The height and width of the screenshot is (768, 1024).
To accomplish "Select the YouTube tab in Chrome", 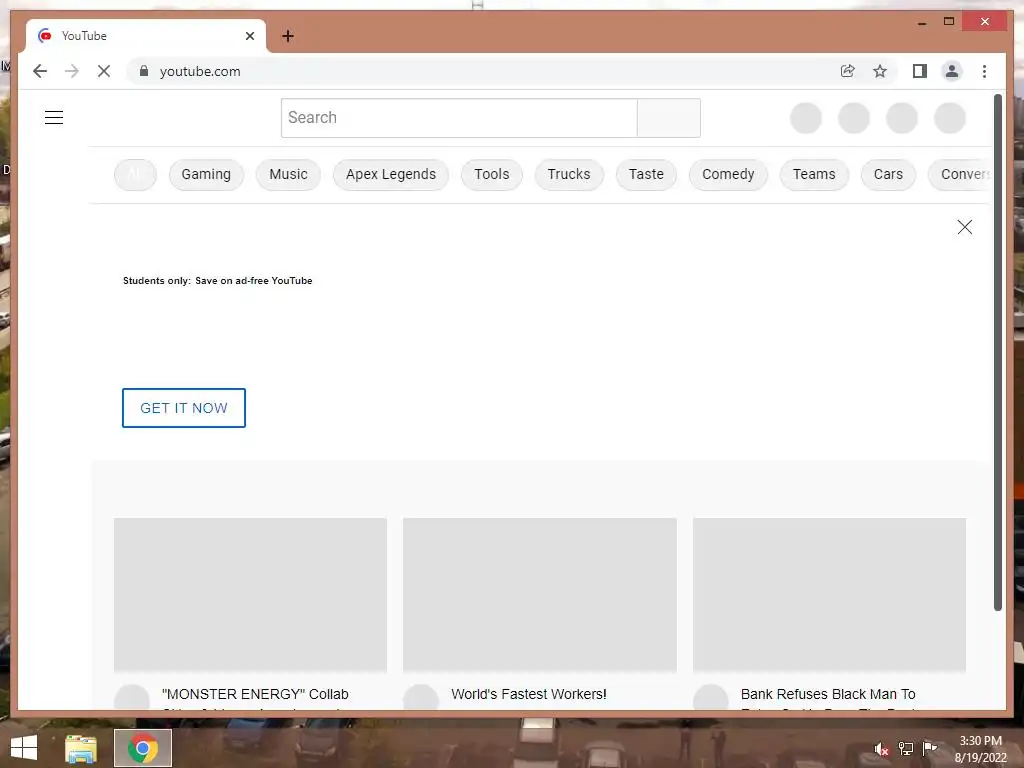I will pyautogui.click(x=146, y=36).
